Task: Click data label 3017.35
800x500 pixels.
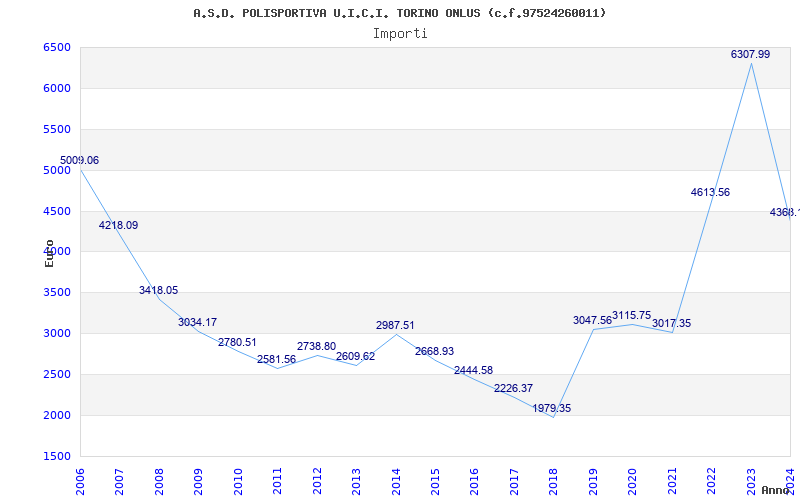Action: click(671, 323)
